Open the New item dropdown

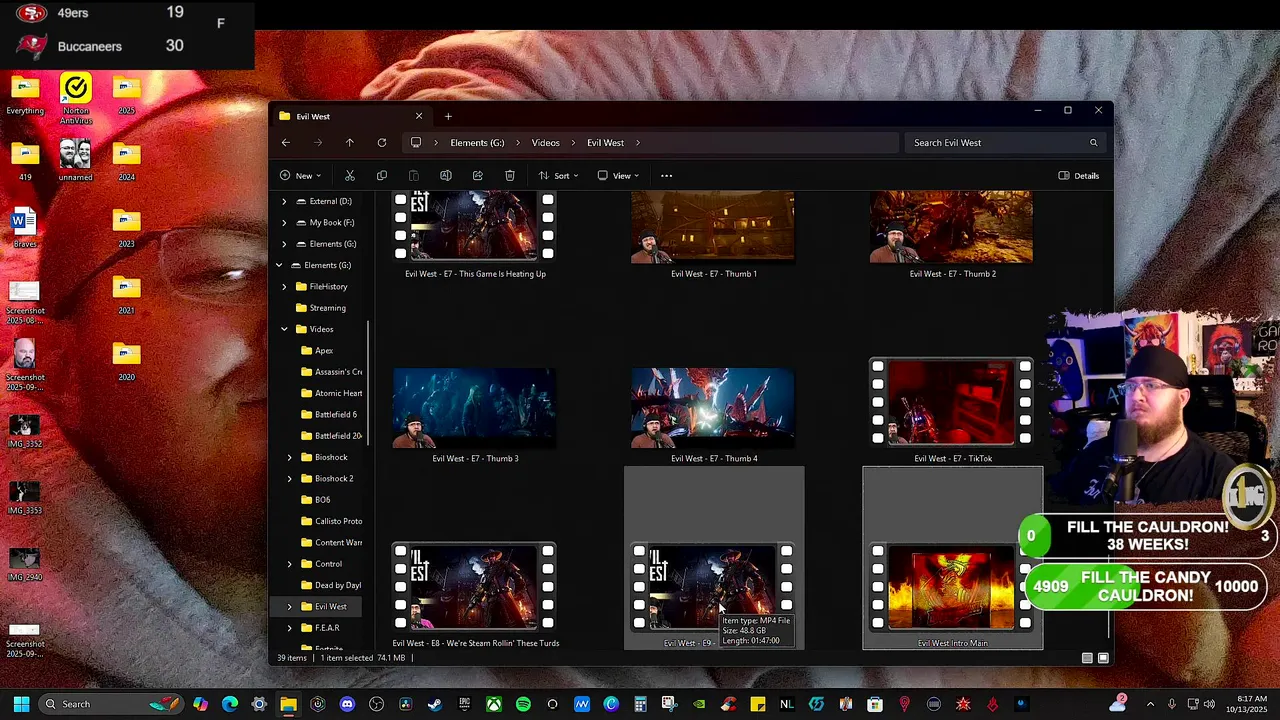coord(301,176)
